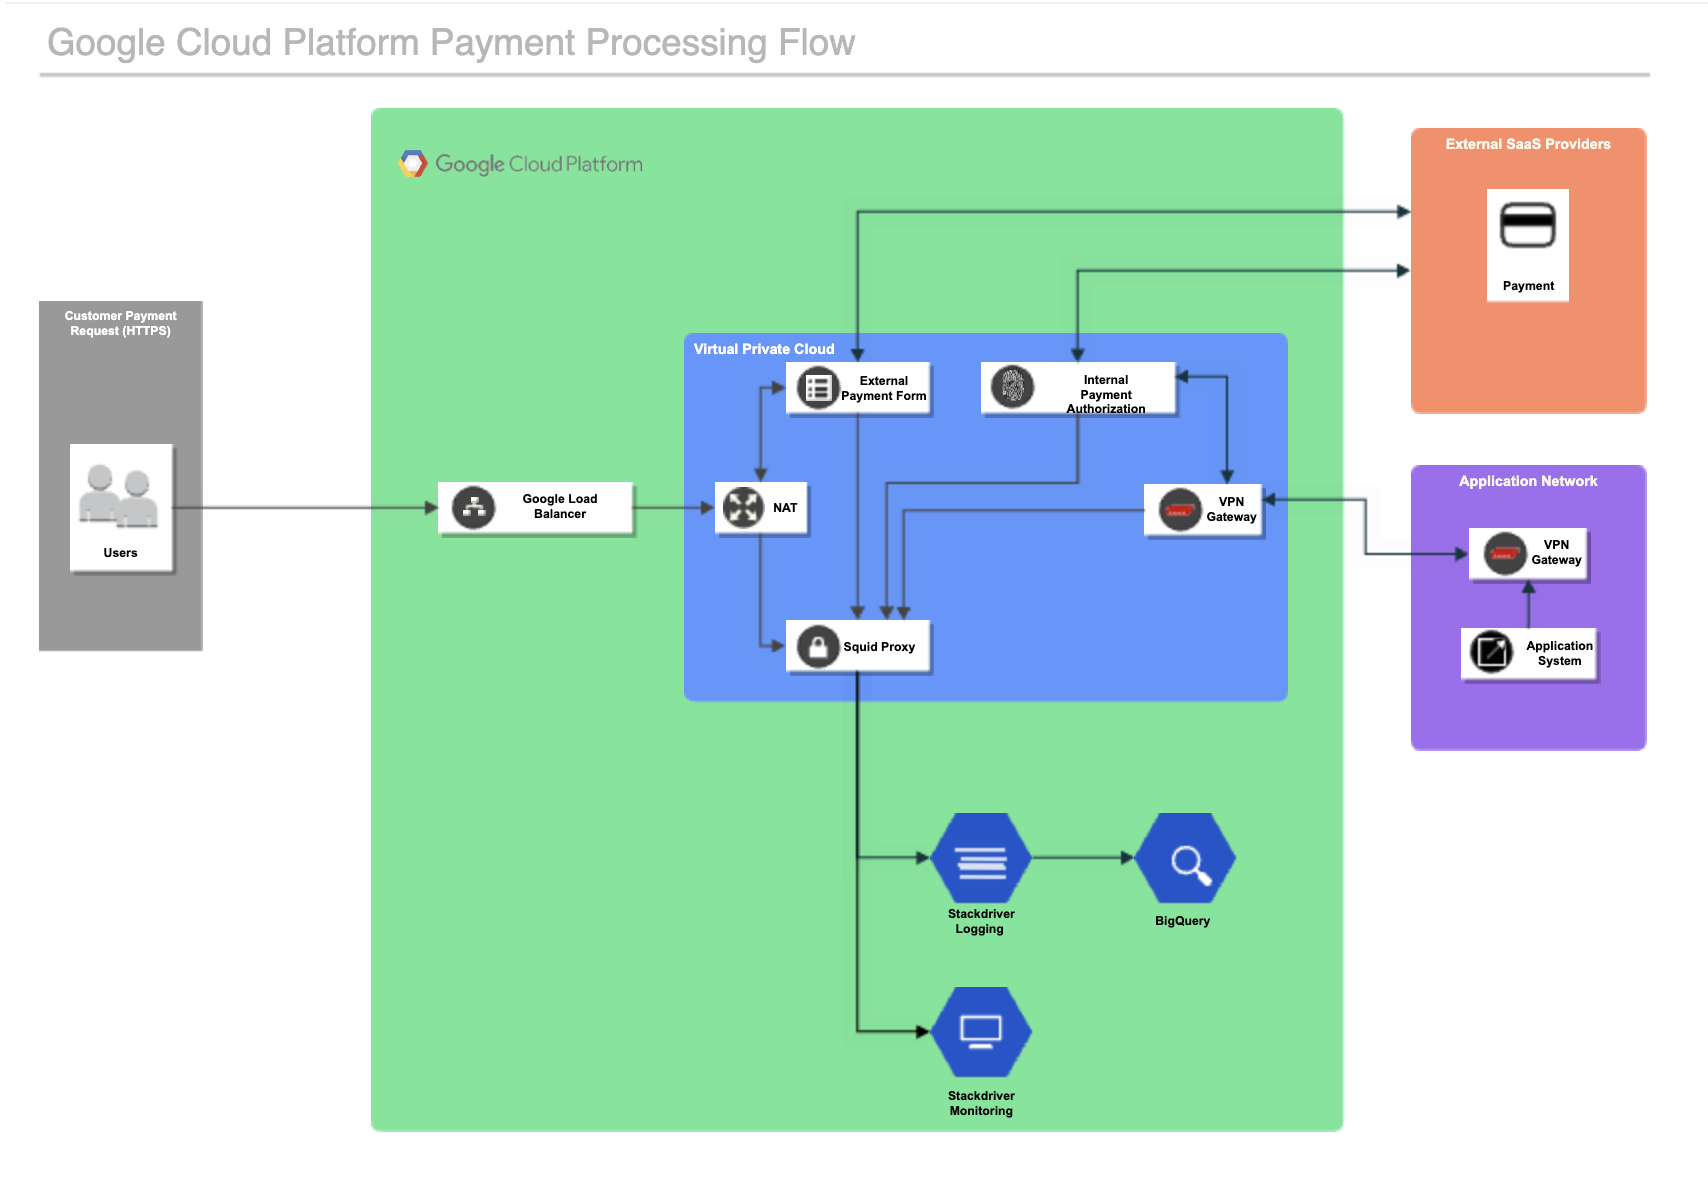
Task: Click the Users people icon
Action: (119, 495)
